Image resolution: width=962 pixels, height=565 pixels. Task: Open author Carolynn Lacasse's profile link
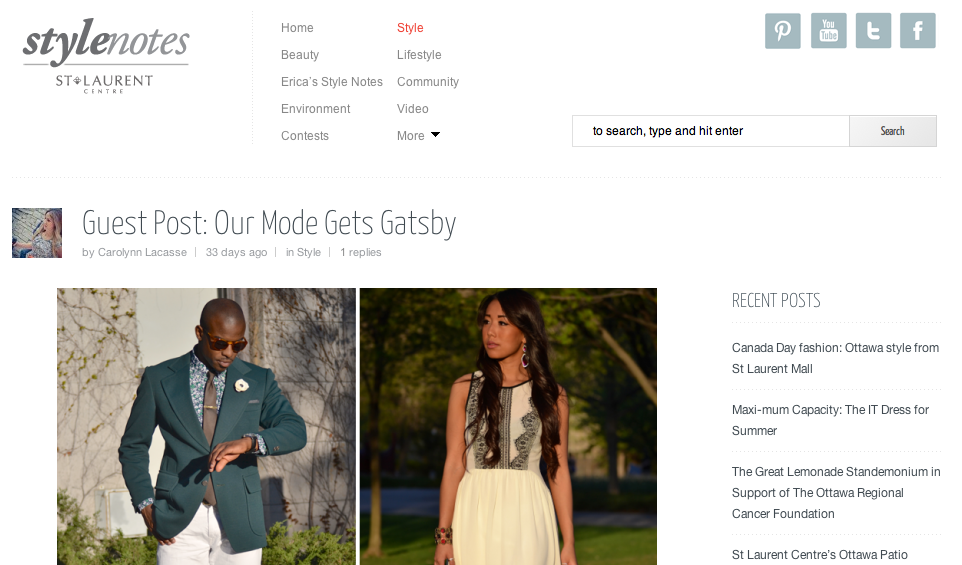[x=142, y=252]
